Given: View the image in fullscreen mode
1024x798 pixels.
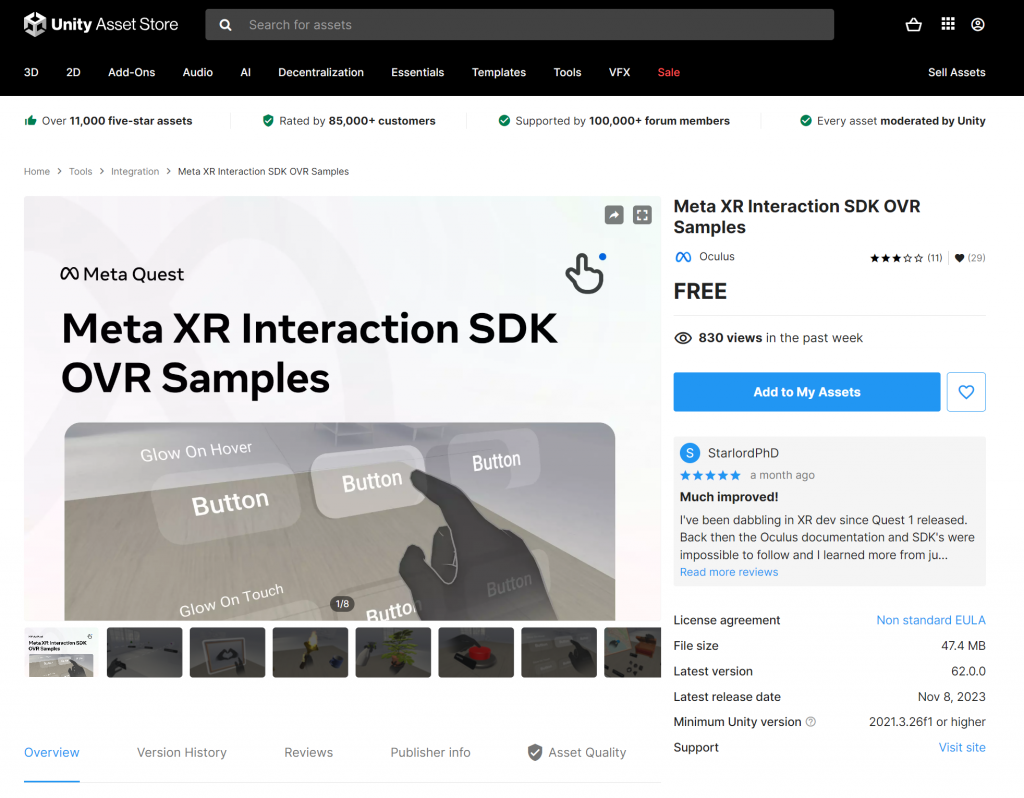Looking at the screenshot, I should (642, 214).
